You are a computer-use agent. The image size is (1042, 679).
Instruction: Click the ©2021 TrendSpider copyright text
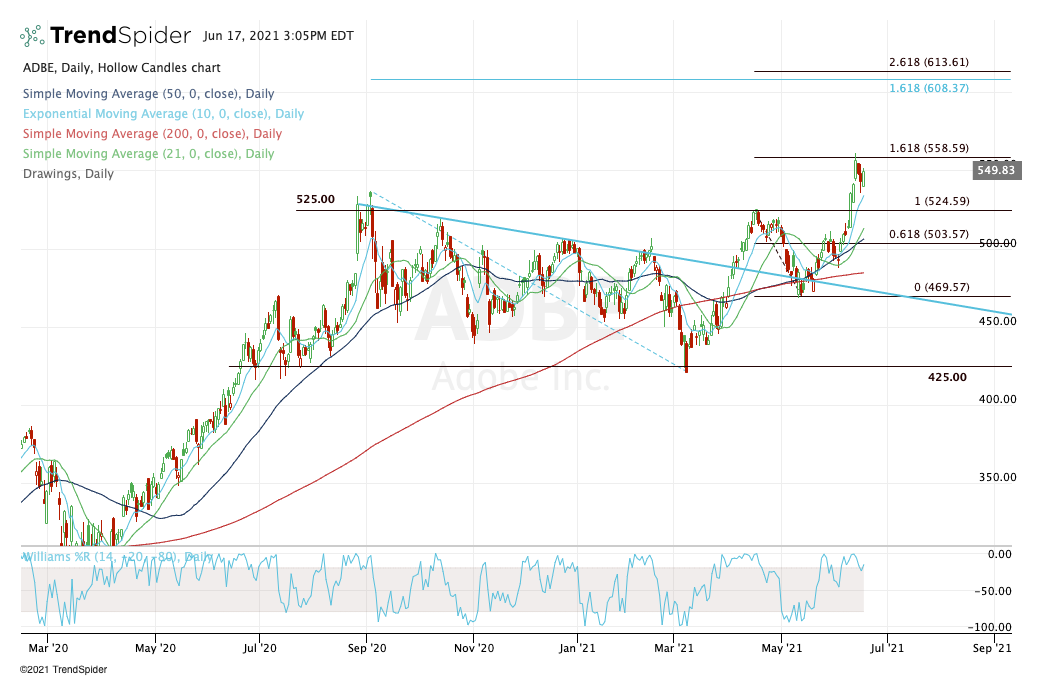(x=63, y=670)
